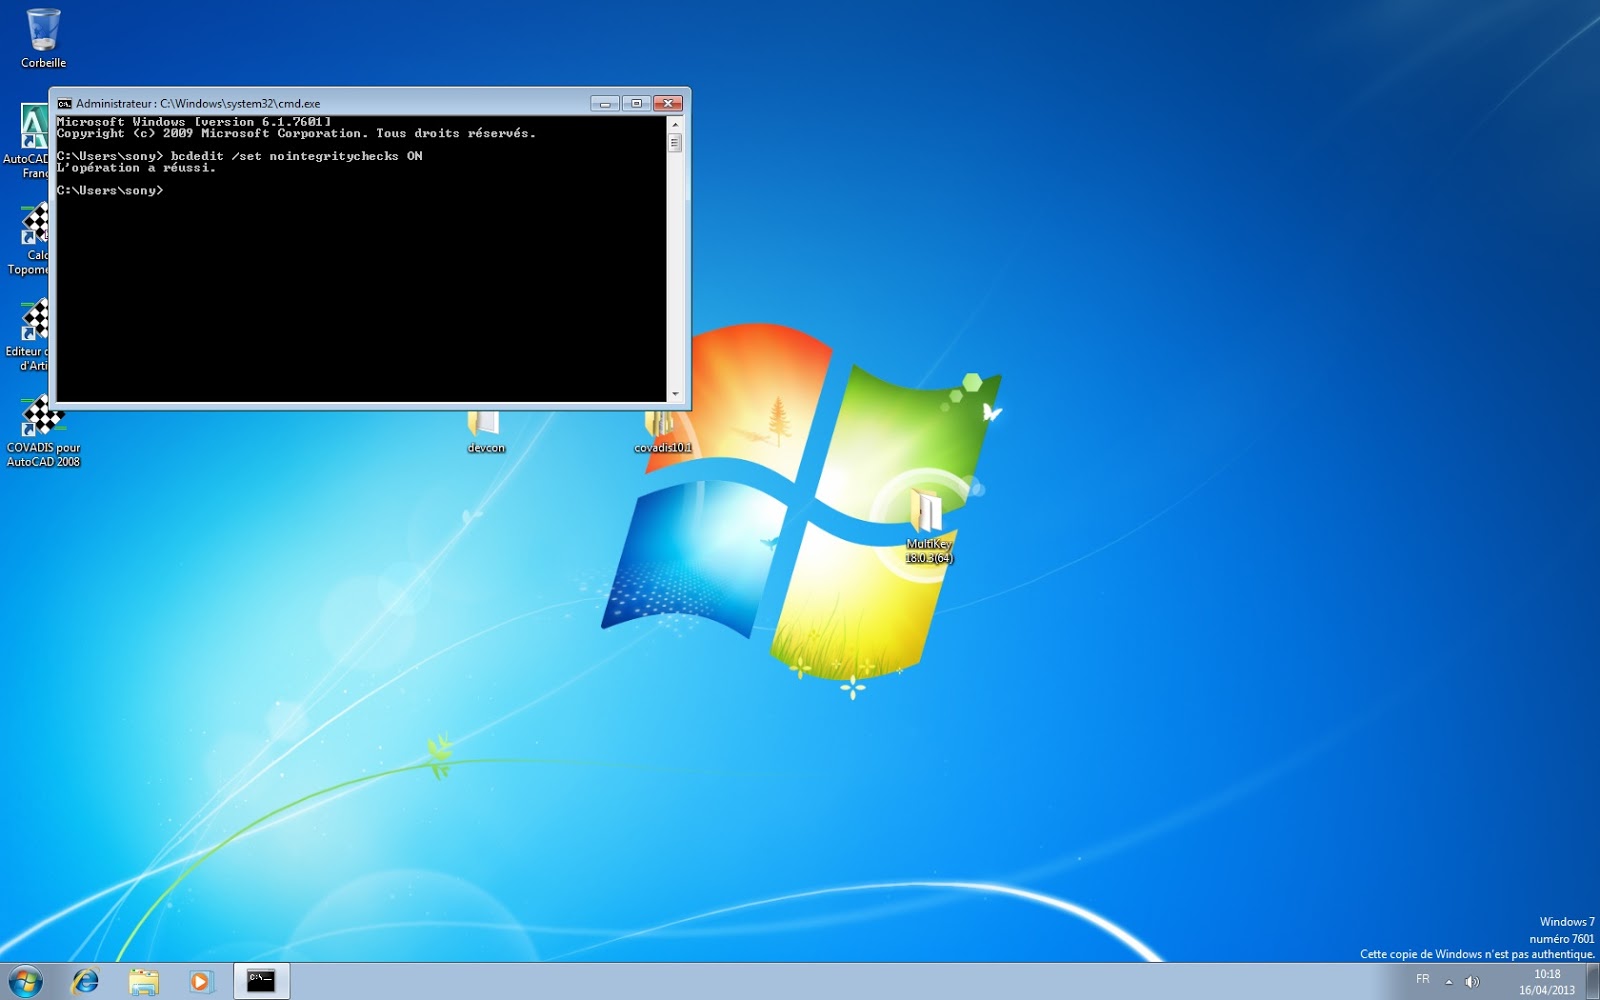Click the Show desktop strip
This screenshot has width=1600, height=1000.
click(1592, 981)
